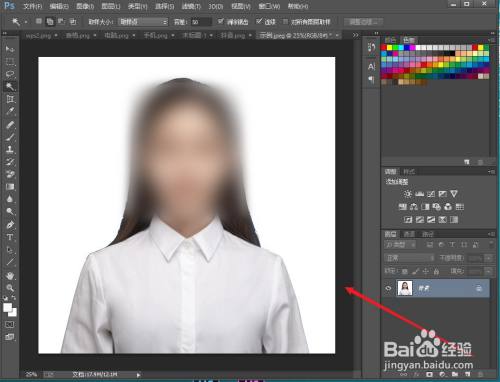This screenshot has height=382, width=500.
Task: Toggle Contiguous checkbox in options bar
Action: click(x=259, y=21)
